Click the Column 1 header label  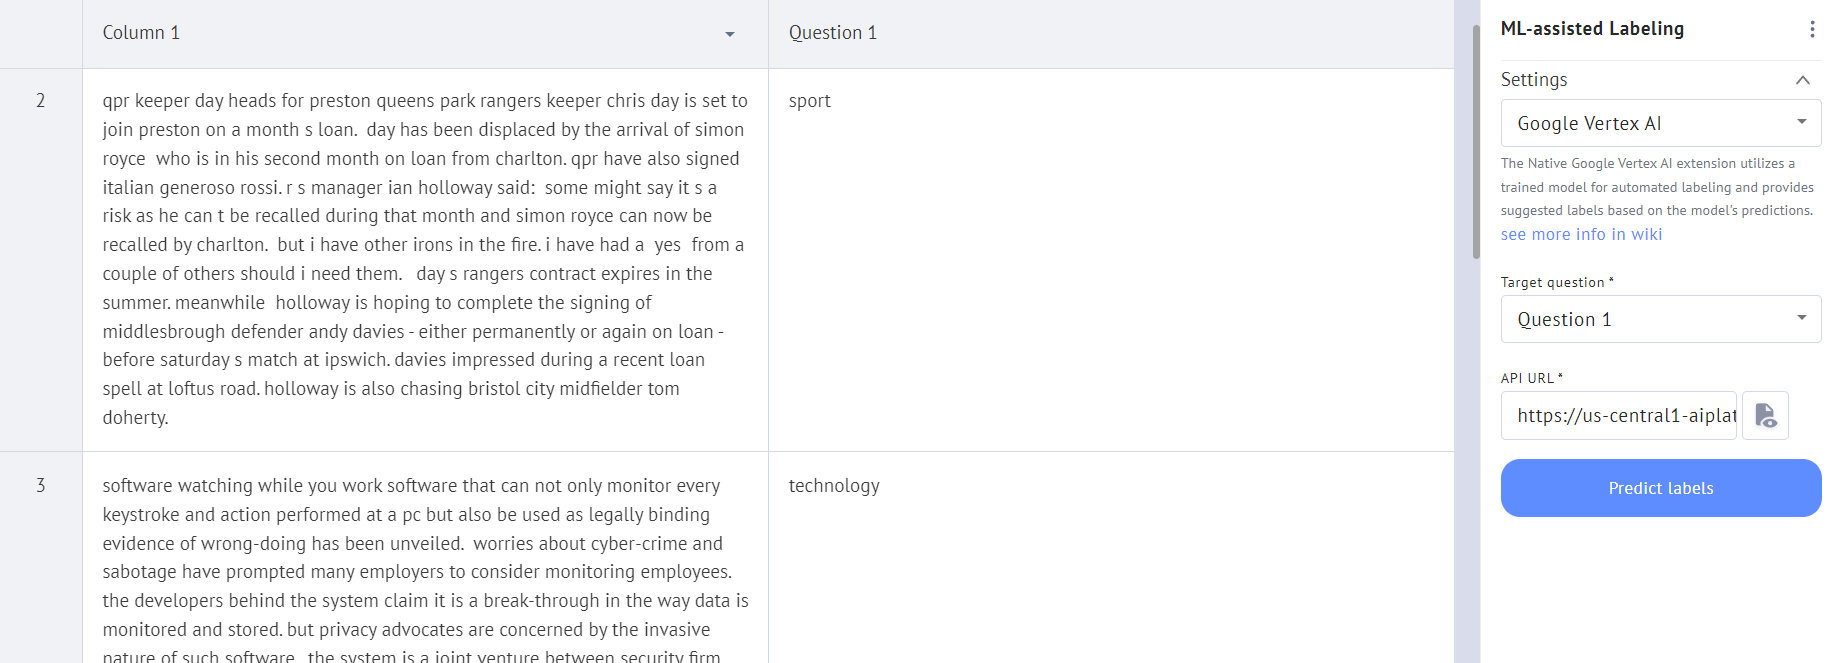tap(141, 33)
